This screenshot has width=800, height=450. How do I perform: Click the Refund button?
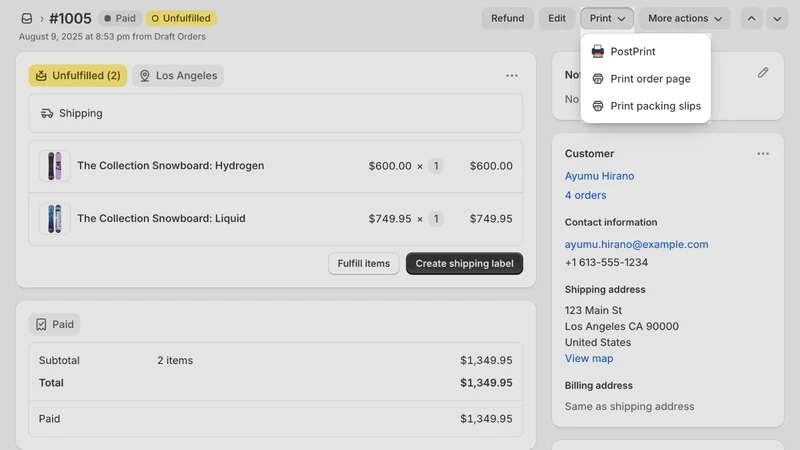508,18
